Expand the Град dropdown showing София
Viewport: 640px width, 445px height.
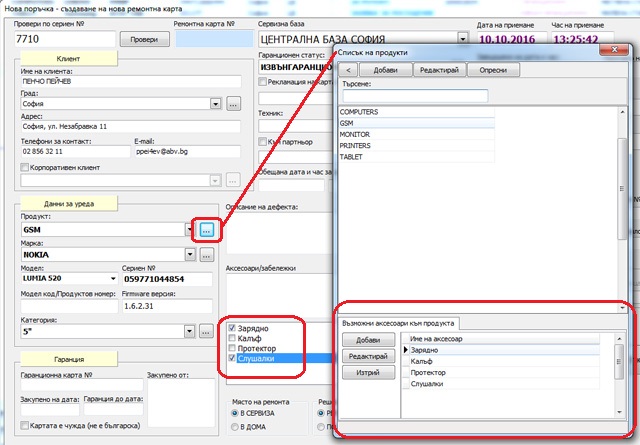tap(216, 103)
